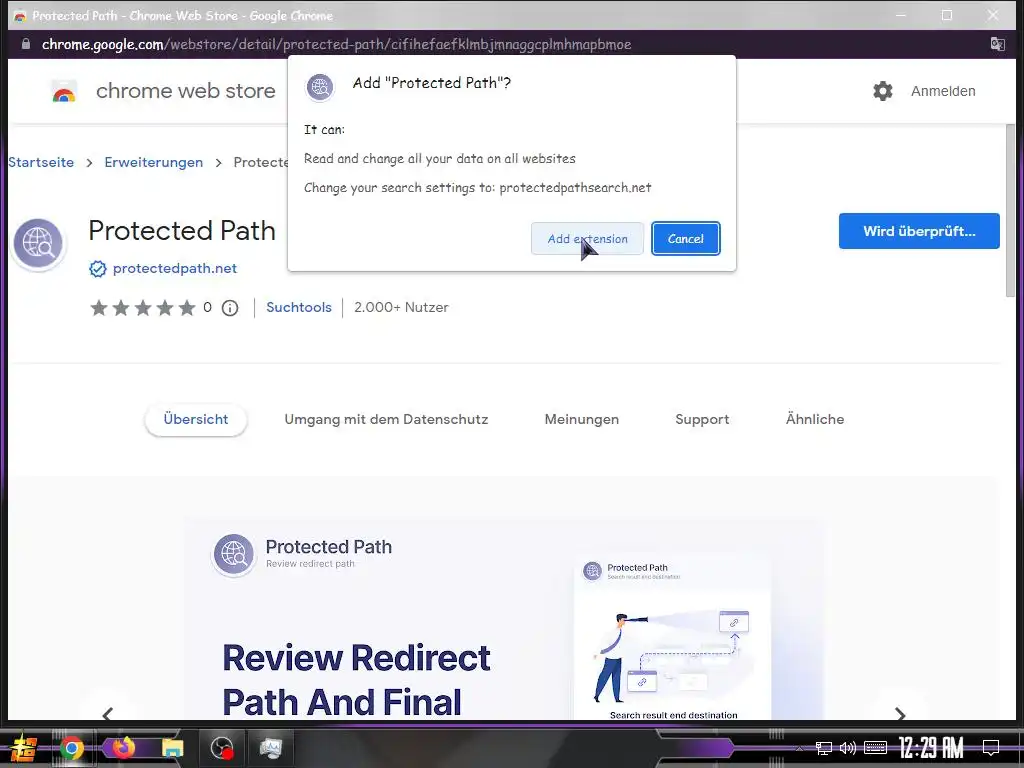Cancel the Protected Path install dialog
Image resolution: width=1024 pixels, height=768 pixels.
685,238
